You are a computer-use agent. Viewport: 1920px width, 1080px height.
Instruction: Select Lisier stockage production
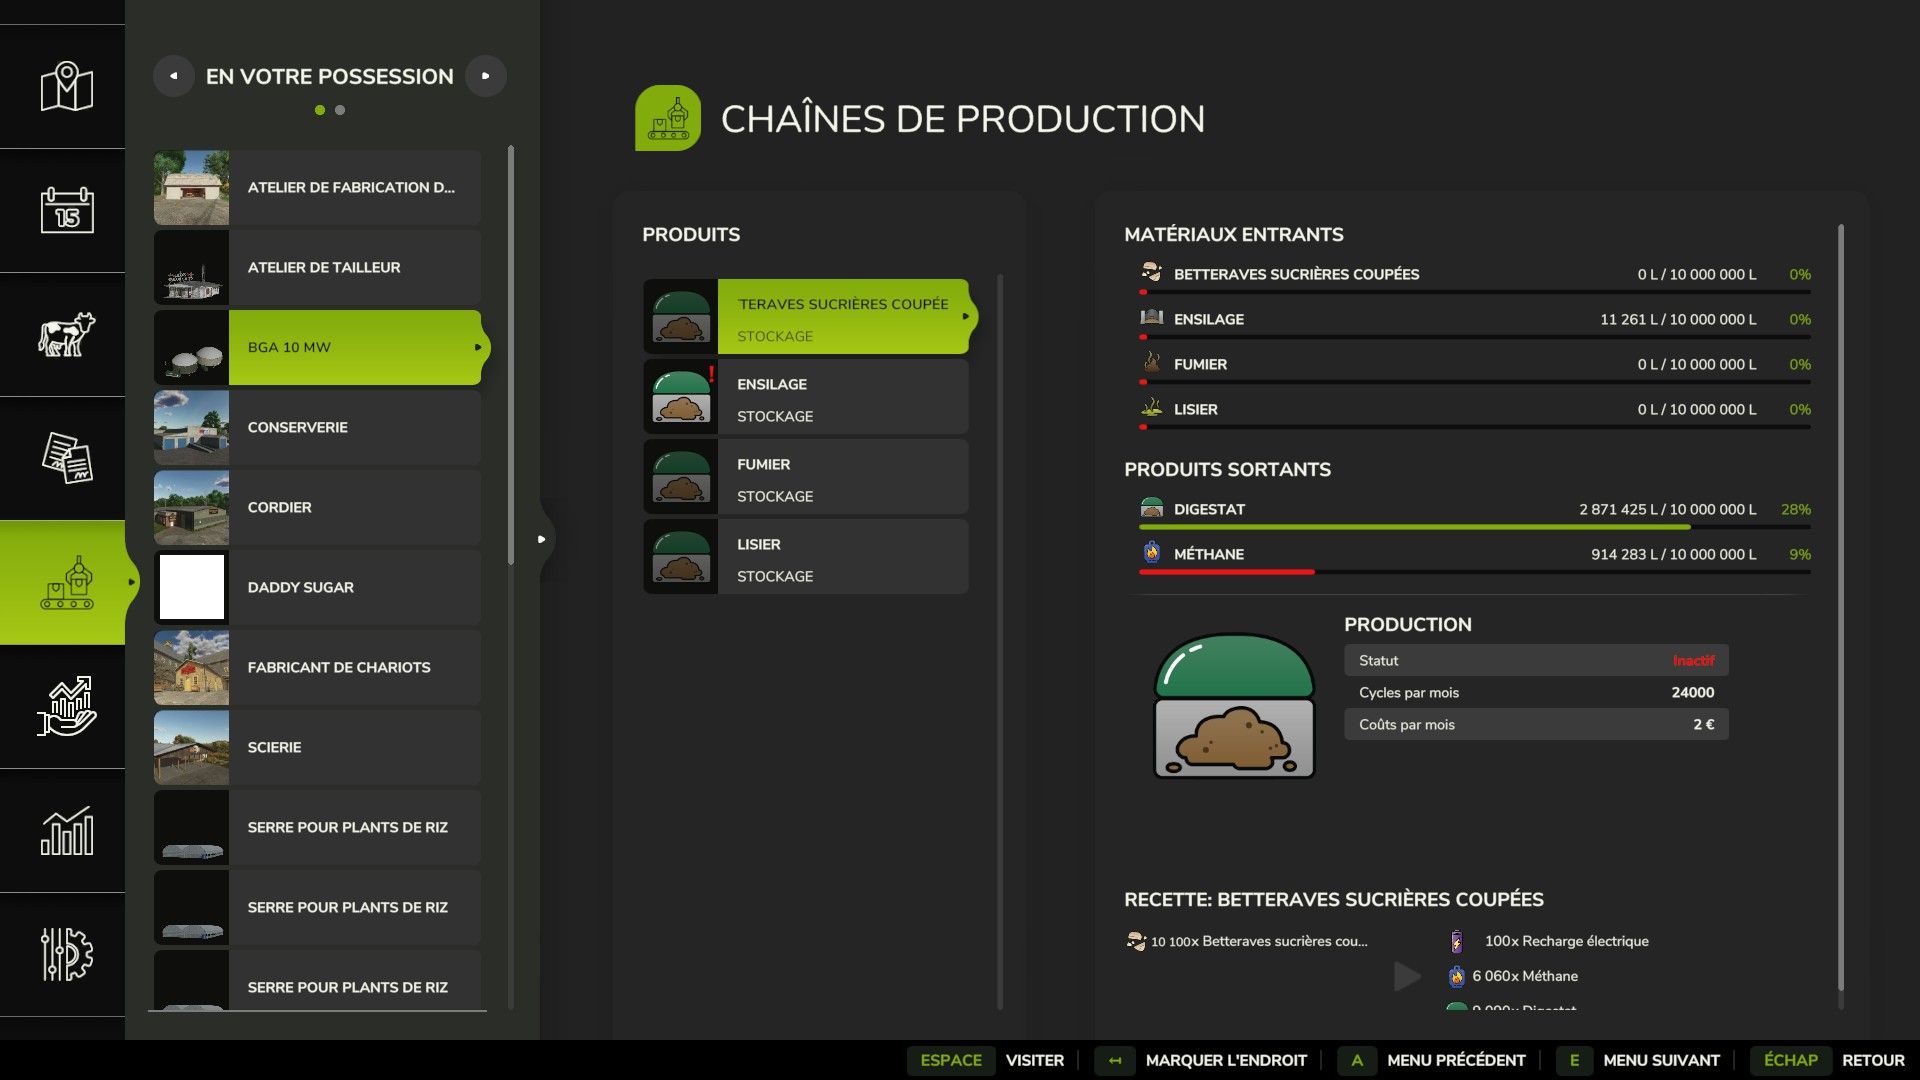tap(806, 558)
